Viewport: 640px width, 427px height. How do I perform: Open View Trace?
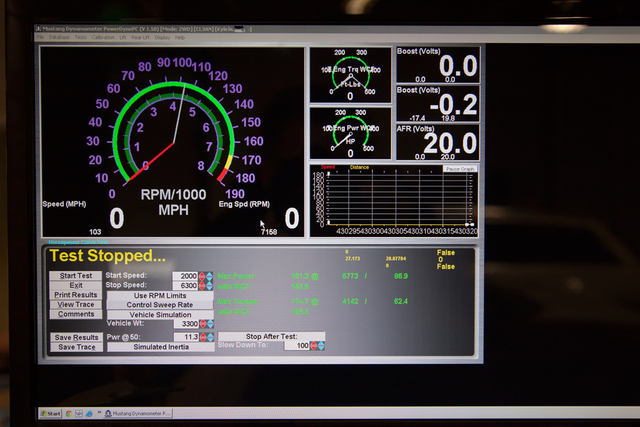[76, 305]
